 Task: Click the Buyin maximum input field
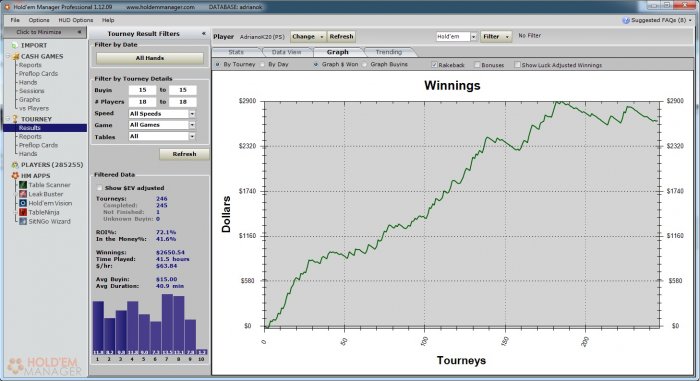pos(183,90)
